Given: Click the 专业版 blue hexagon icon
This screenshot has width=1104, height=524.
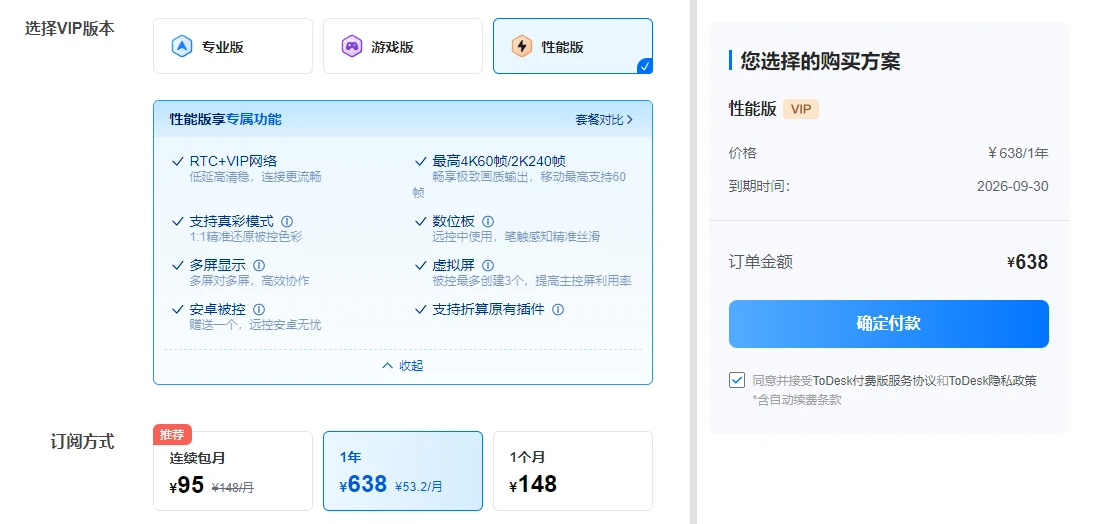Looking at the screenshot, I should click(182, 46).
